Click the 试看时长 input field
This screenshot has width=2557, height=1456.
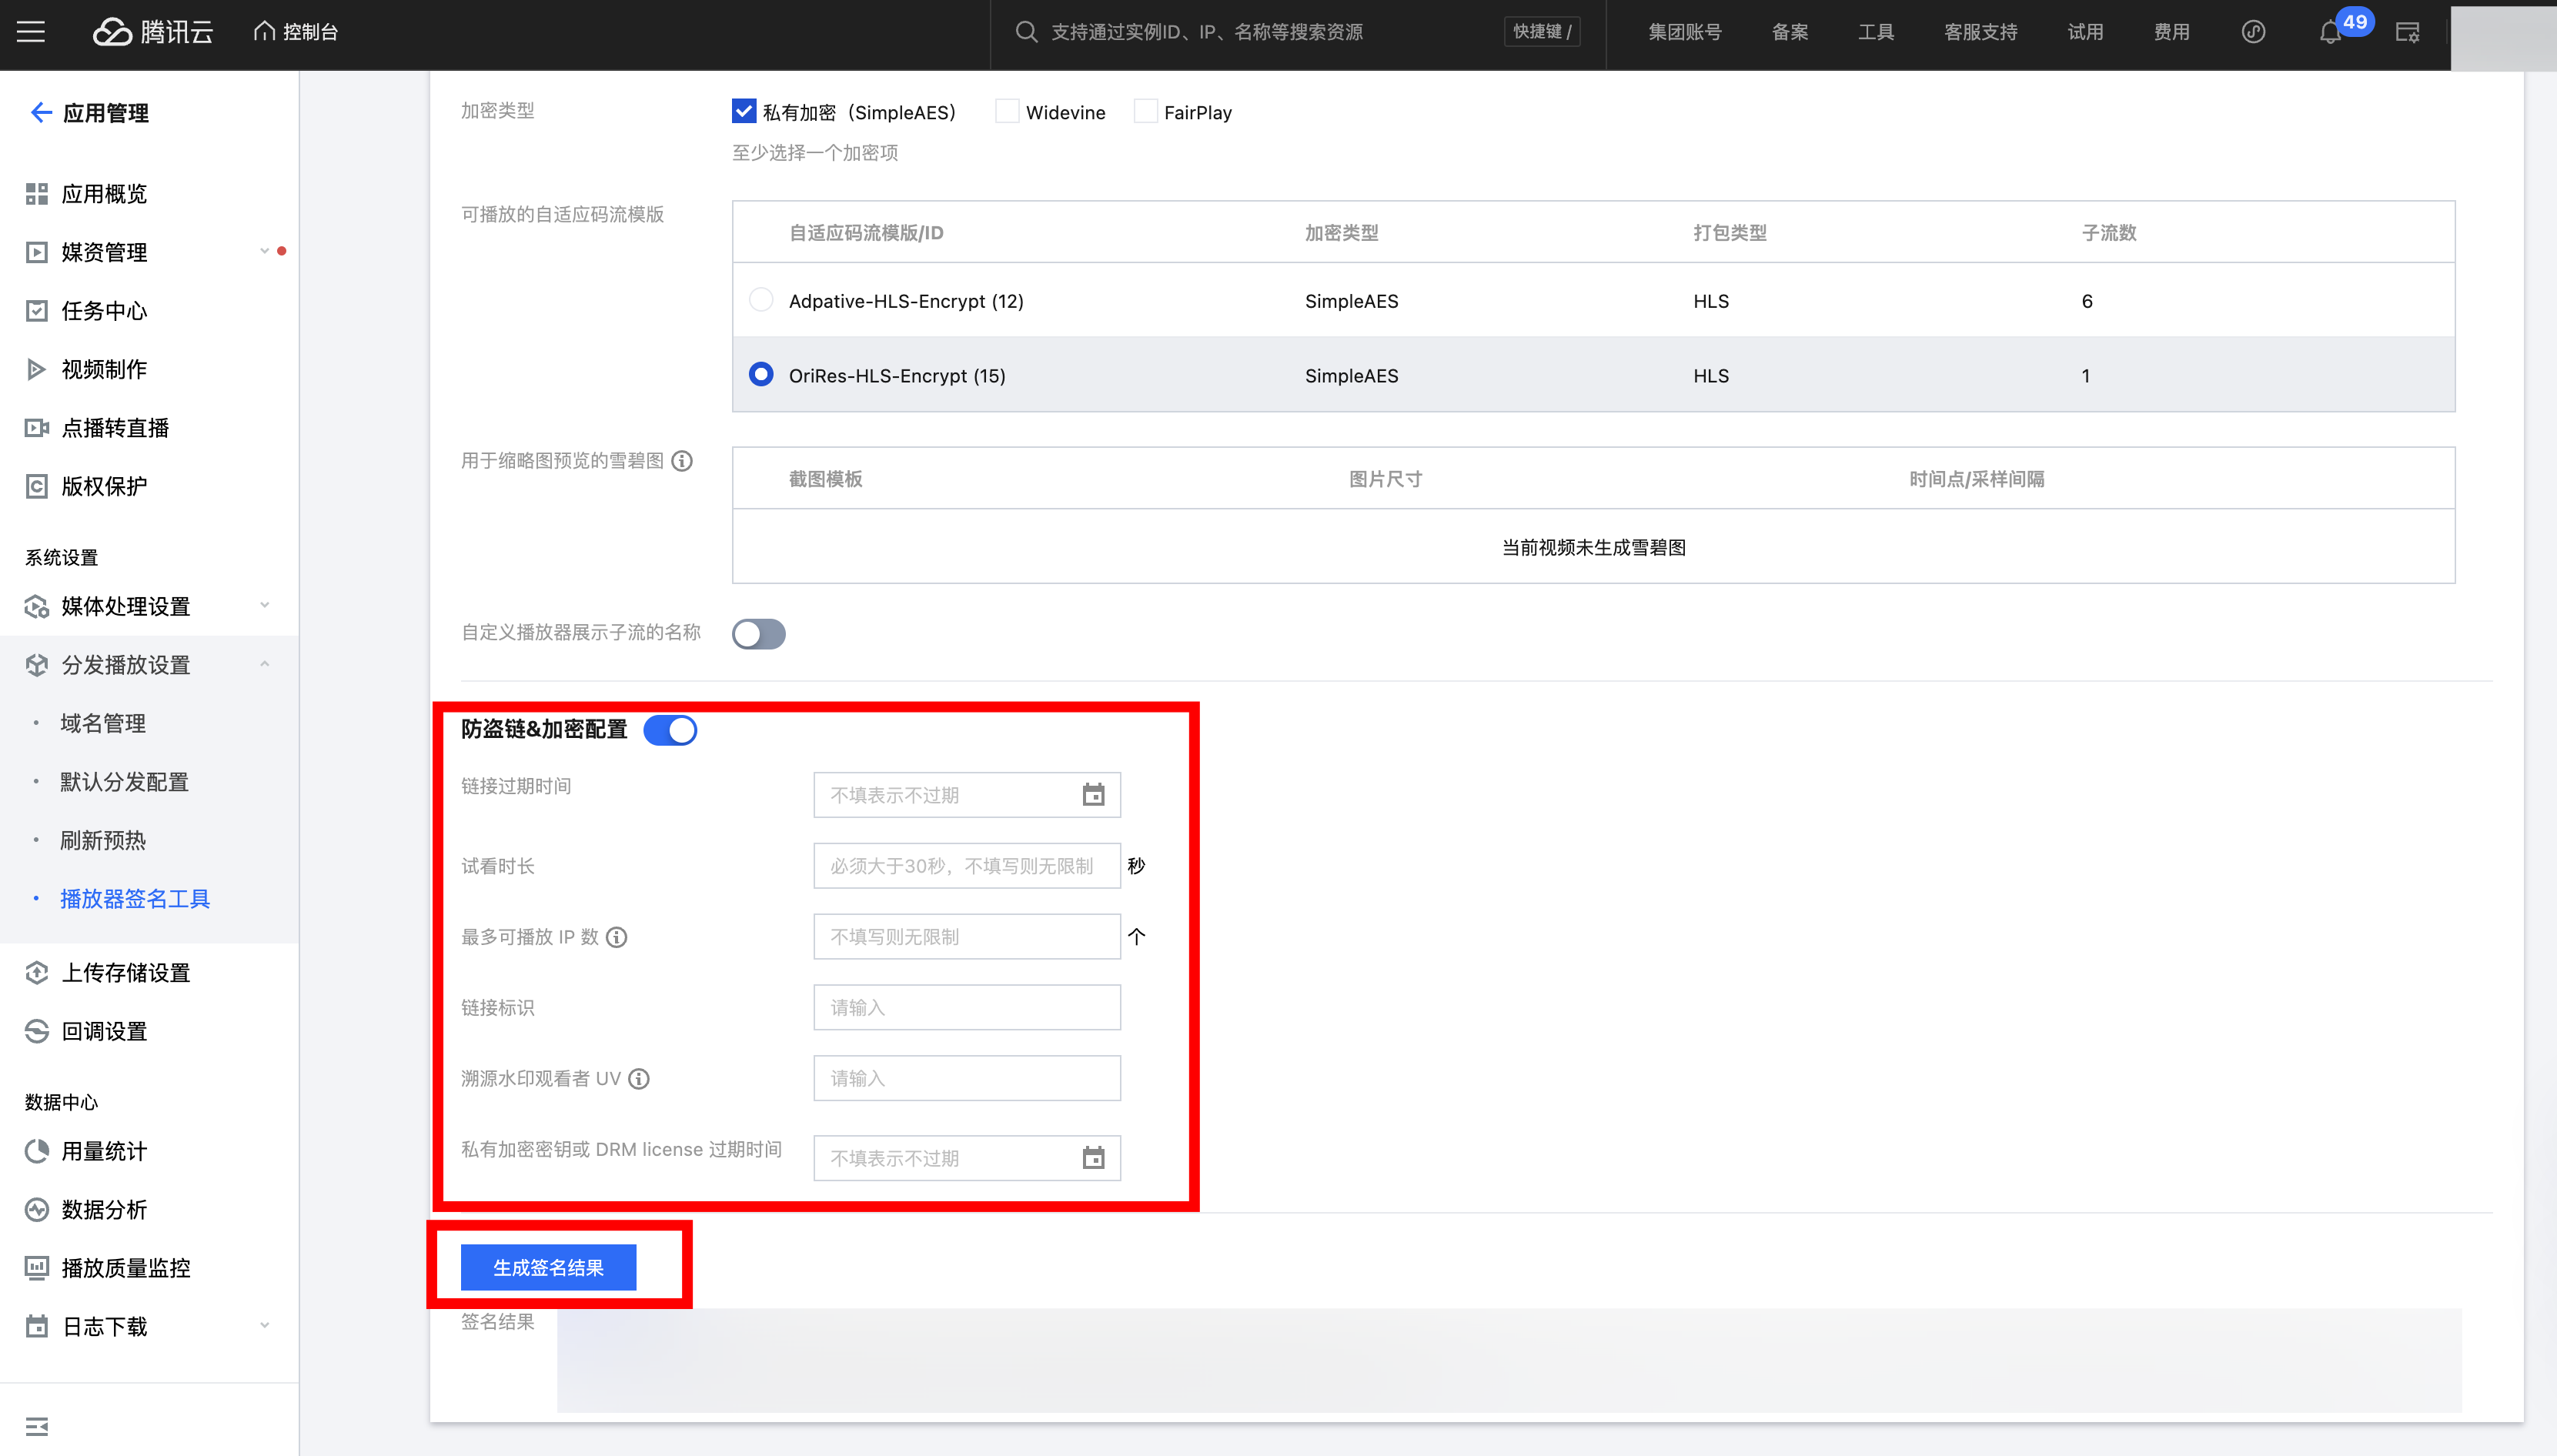[967, 866]
